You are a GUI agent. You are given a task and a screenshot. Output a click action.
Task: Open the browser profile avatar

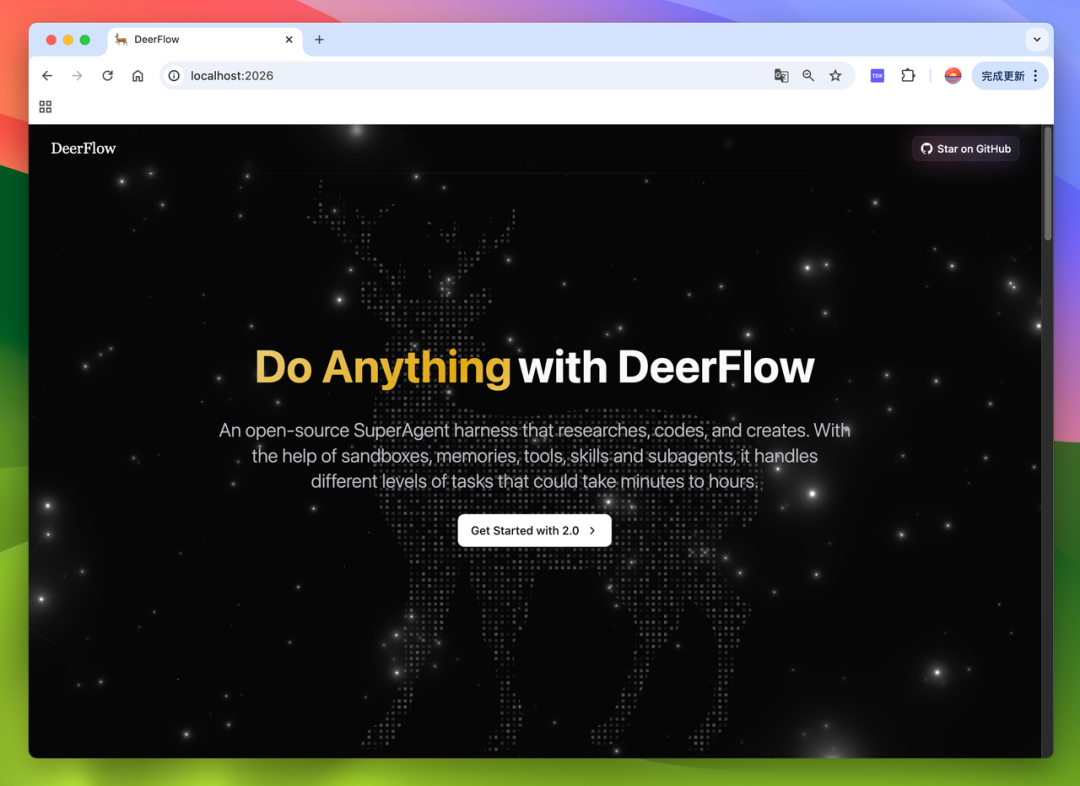(953, 76)
